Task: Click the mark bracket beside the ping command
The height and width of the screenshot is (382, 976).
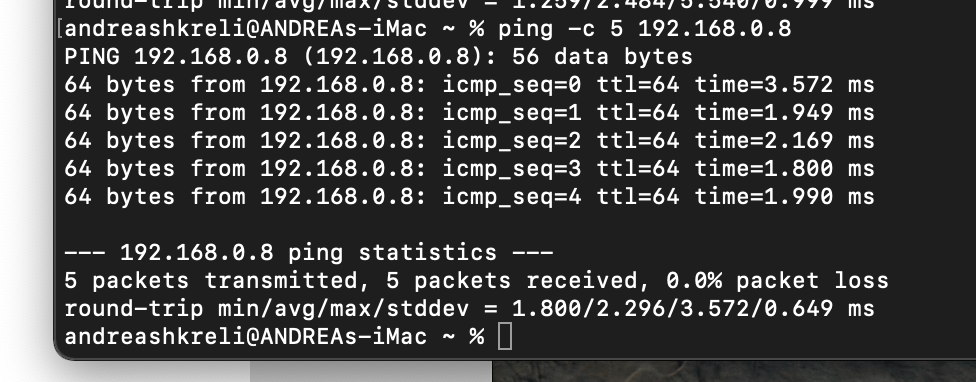Action: [x=60, y=29]
